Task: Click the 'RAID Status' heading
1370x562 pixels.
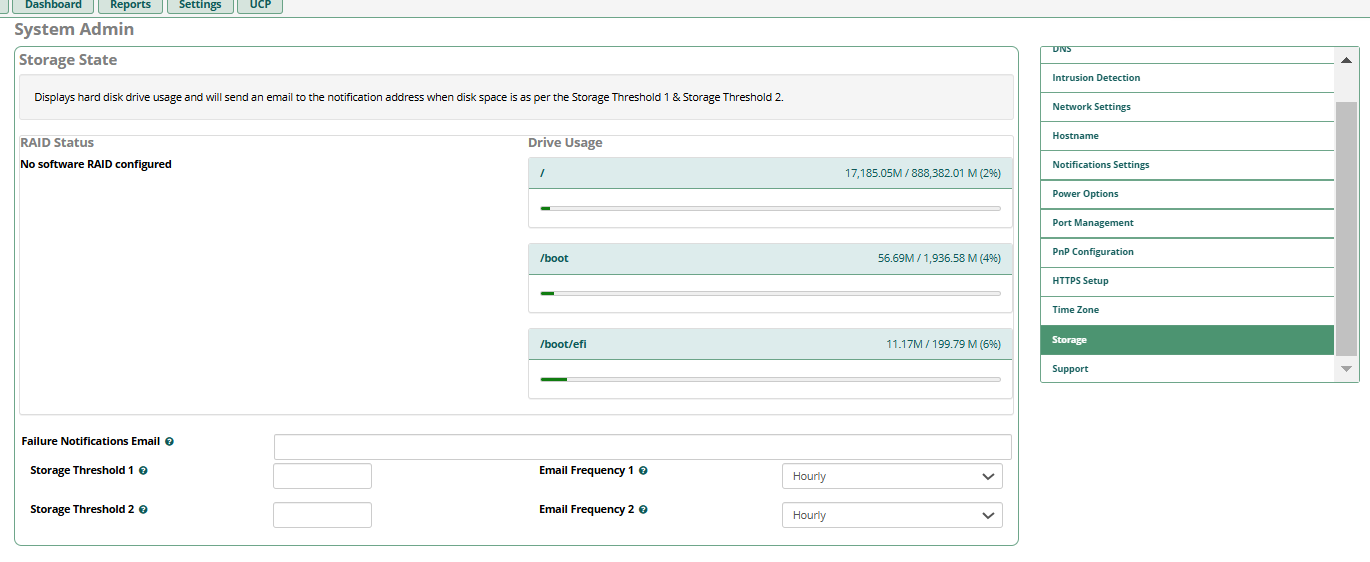Action: click(x=57, y=142)
